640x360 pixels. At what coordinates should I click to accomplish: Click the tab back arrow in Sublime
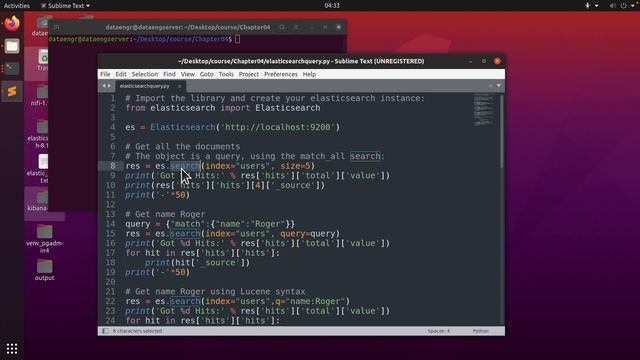click(104, 86)
